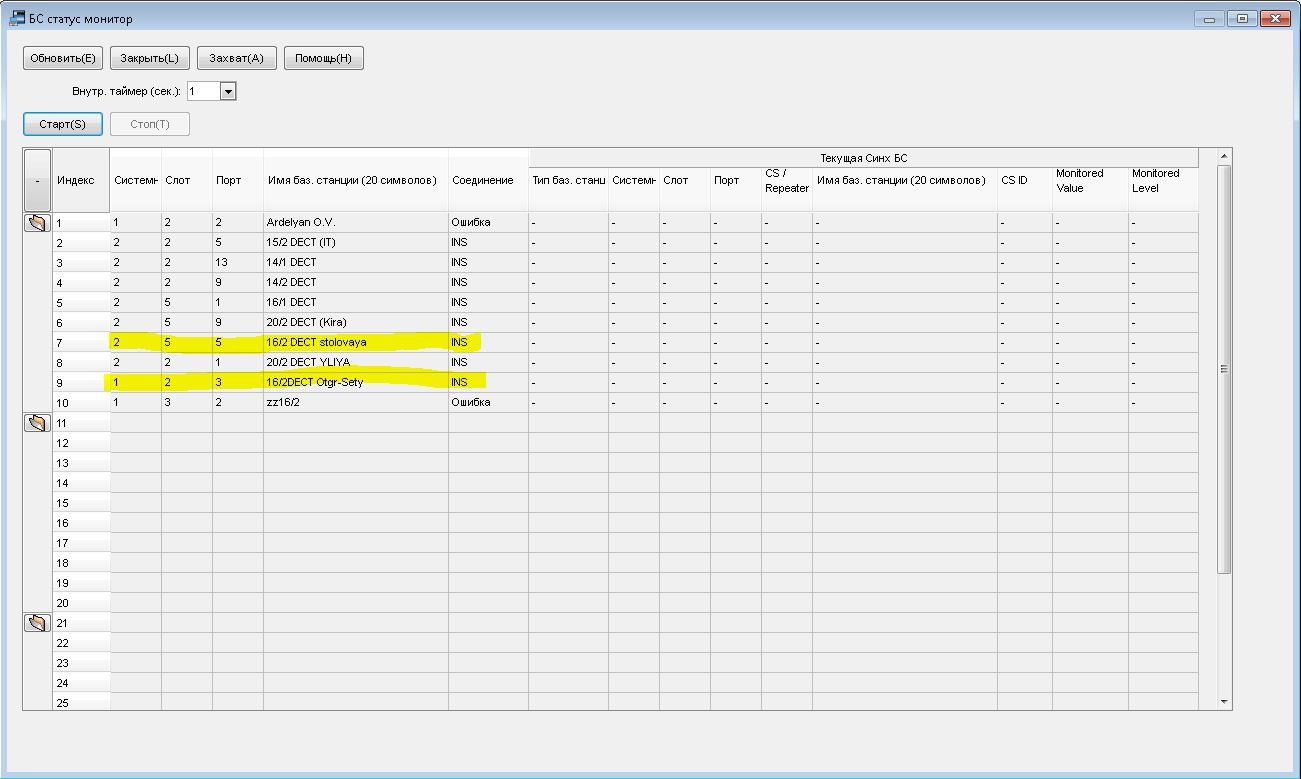Click port value 13 in 14/1 DECT row
1301x779 pixels.
pyautogui.click(x=238, y=262)
